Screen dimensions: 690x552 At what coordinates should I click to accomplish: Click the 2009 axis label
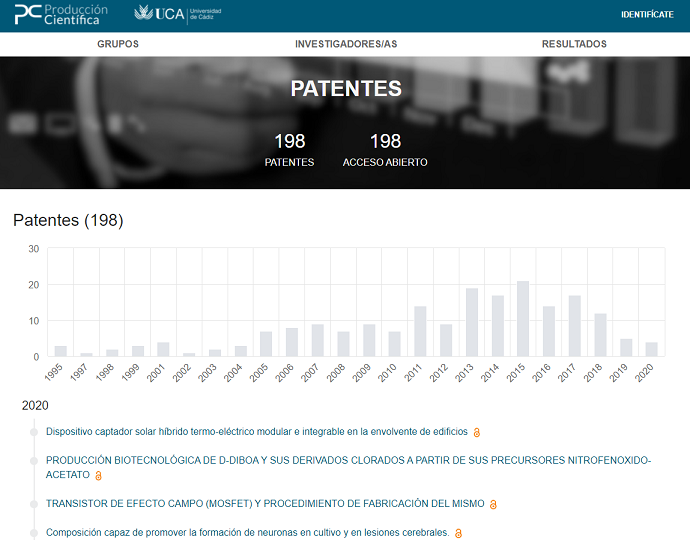point(362,373)
